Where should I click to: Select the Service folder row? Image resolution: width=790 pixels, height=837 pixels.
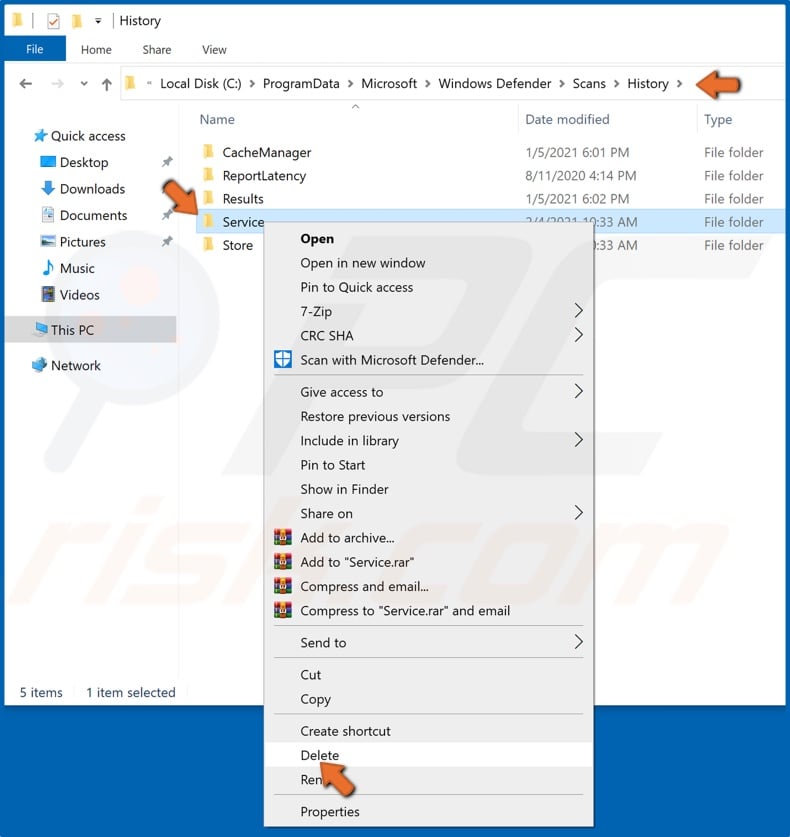click(x=490, y=222)
